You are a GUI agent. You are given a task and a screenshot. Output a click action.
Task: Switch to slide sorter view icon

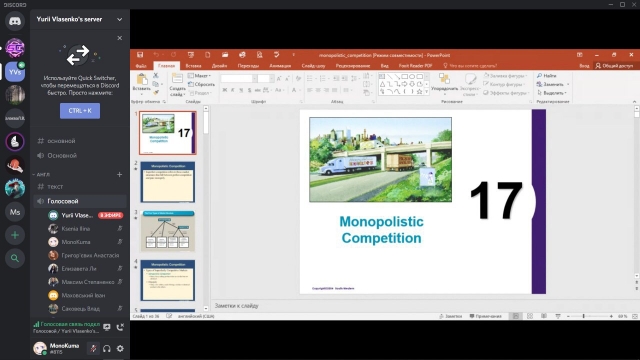tap(530, 316)
